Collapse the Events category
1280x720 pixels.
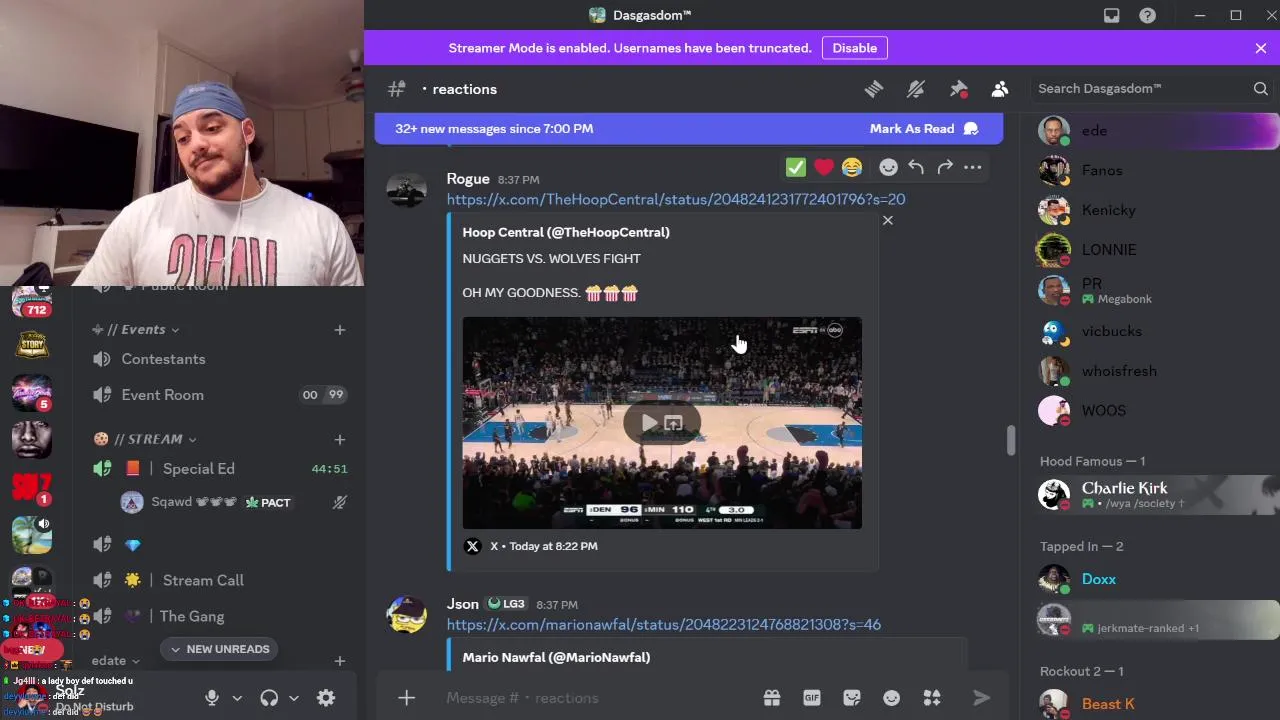136,329
